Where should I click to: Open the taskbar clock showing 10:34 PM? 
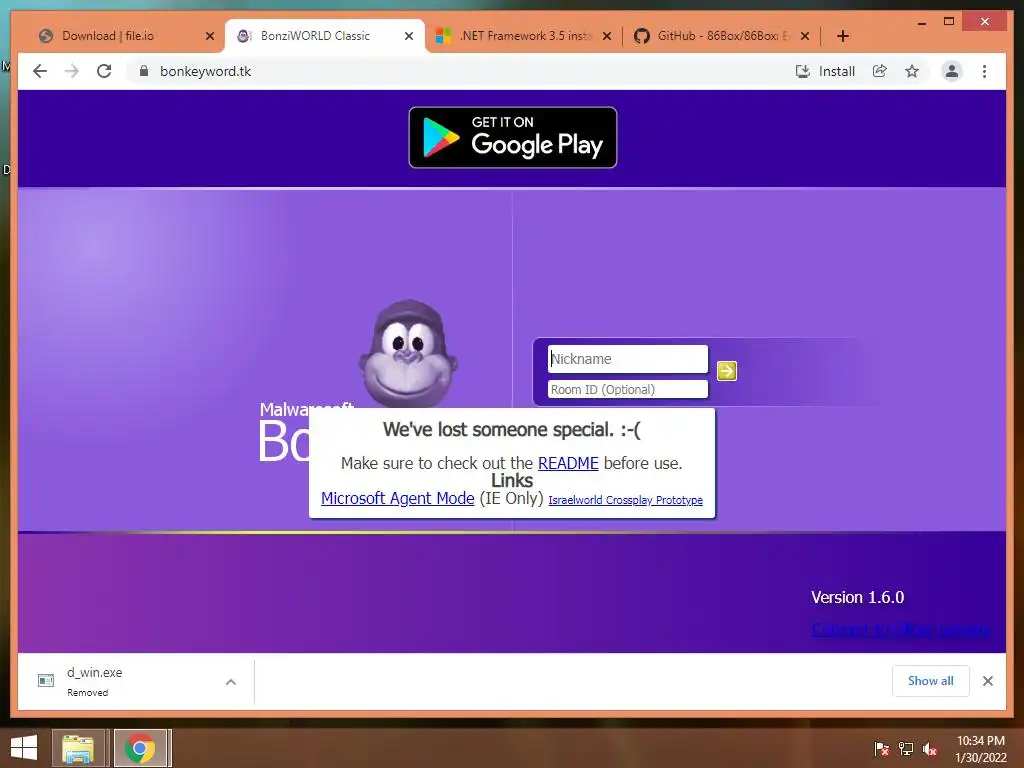coord(981,749)
